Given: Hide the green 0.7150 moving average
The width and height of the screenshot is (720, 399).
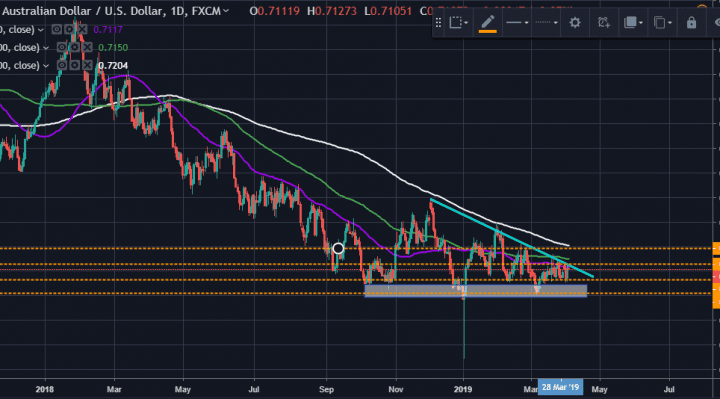Looking at the screenshot, I should tap(62, 47).
